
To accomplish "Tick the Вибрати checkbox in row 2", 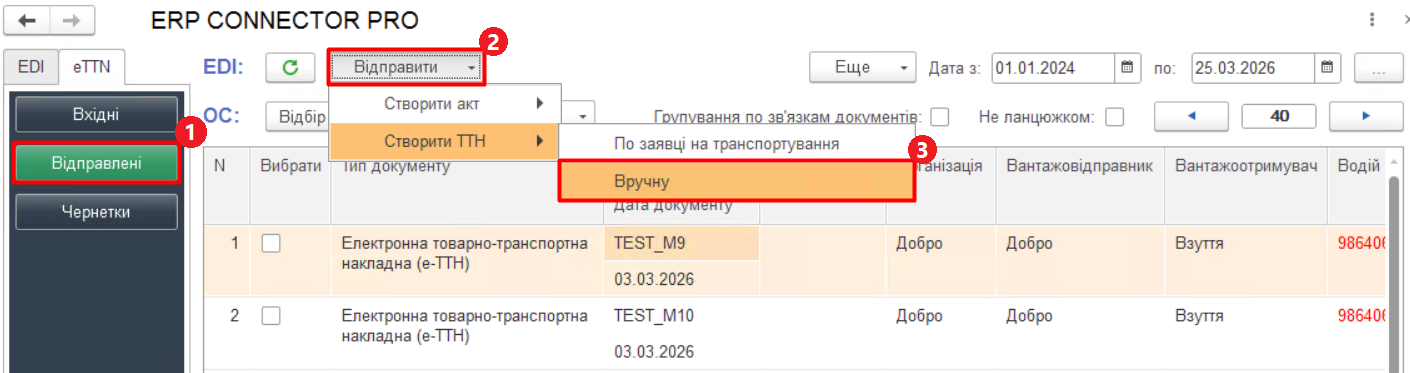I will (270, 315).
